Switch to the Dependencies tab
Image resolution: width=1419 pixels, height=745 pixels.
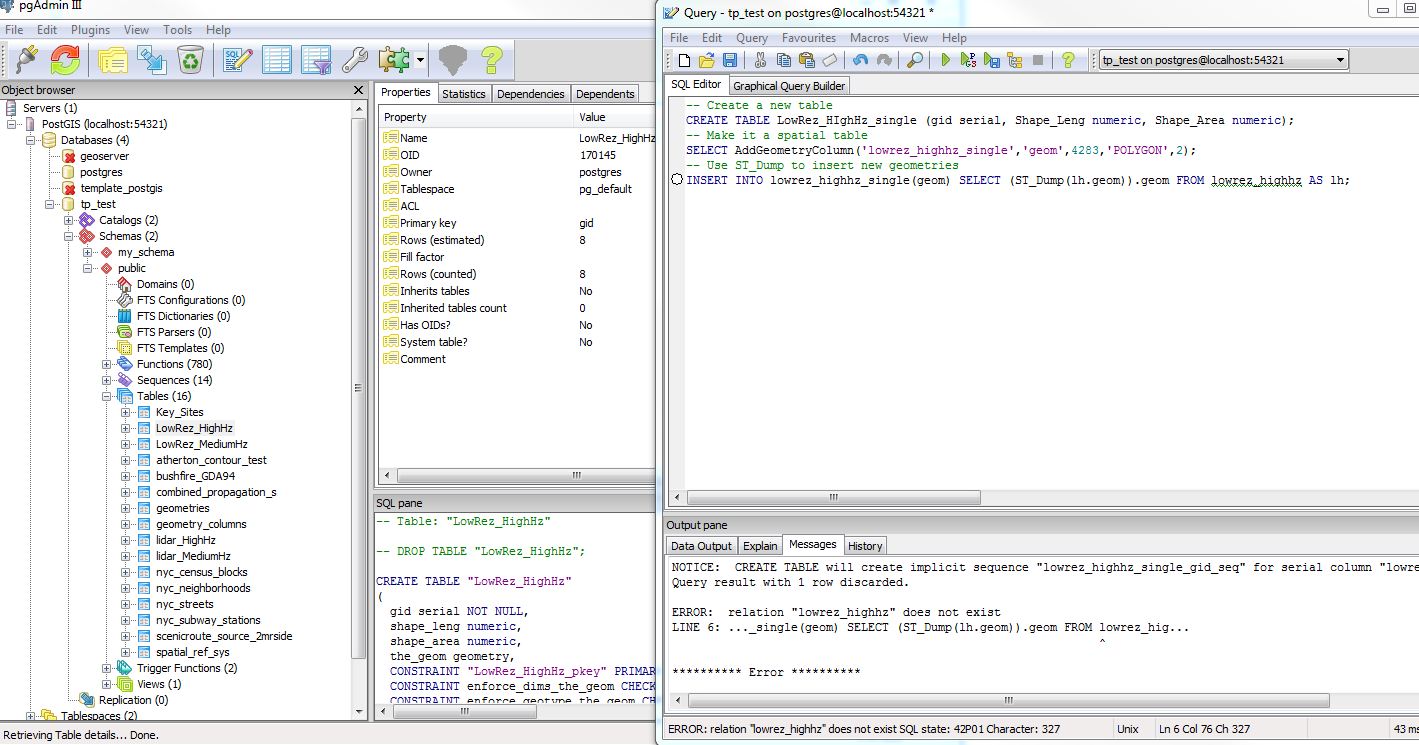[x=531, y=94]
